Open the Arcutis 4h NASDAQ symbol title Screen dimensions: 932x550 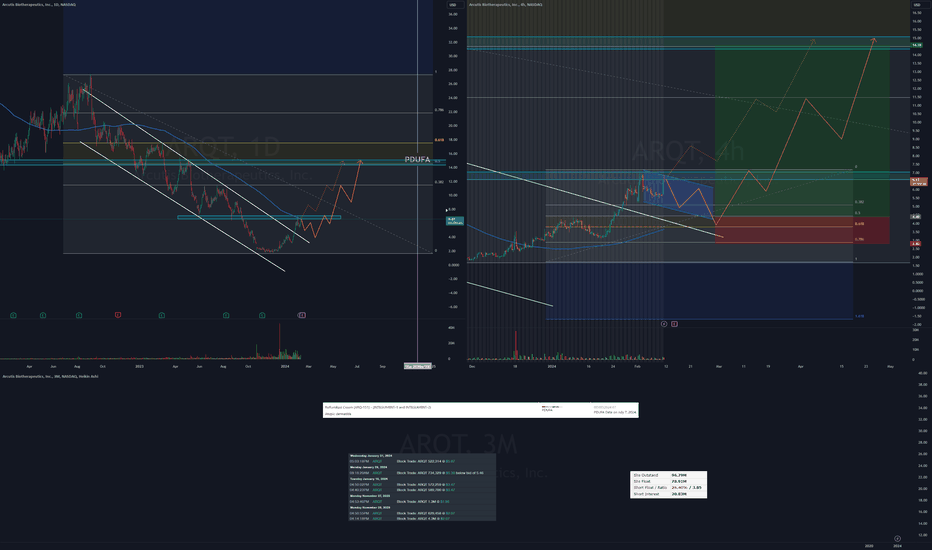click(x=506, y=4)
